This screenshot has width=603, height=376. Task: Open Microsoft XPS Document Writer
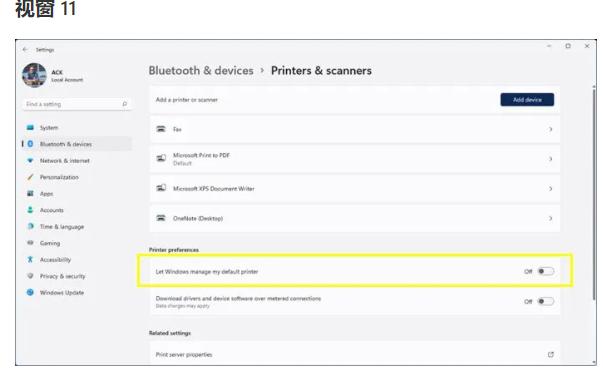[355, 189]
